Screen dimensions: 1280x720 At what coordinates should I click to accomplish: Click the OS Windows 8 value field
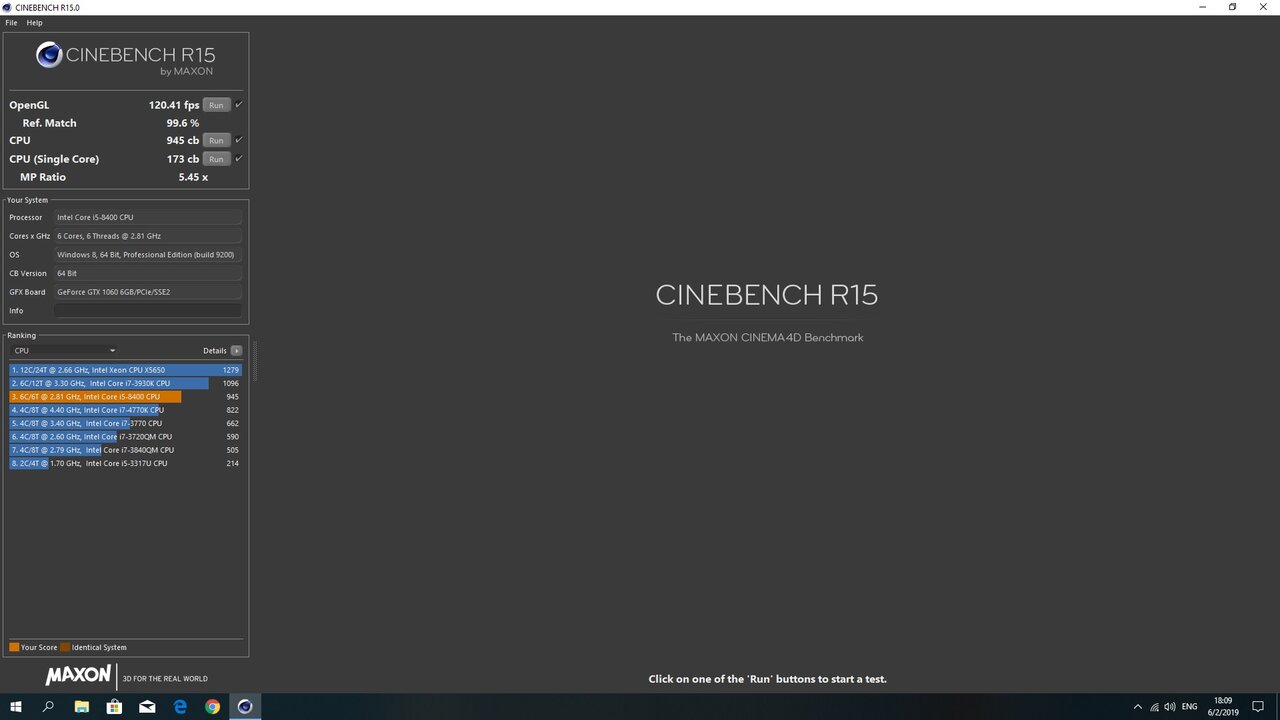click(148, 255)
